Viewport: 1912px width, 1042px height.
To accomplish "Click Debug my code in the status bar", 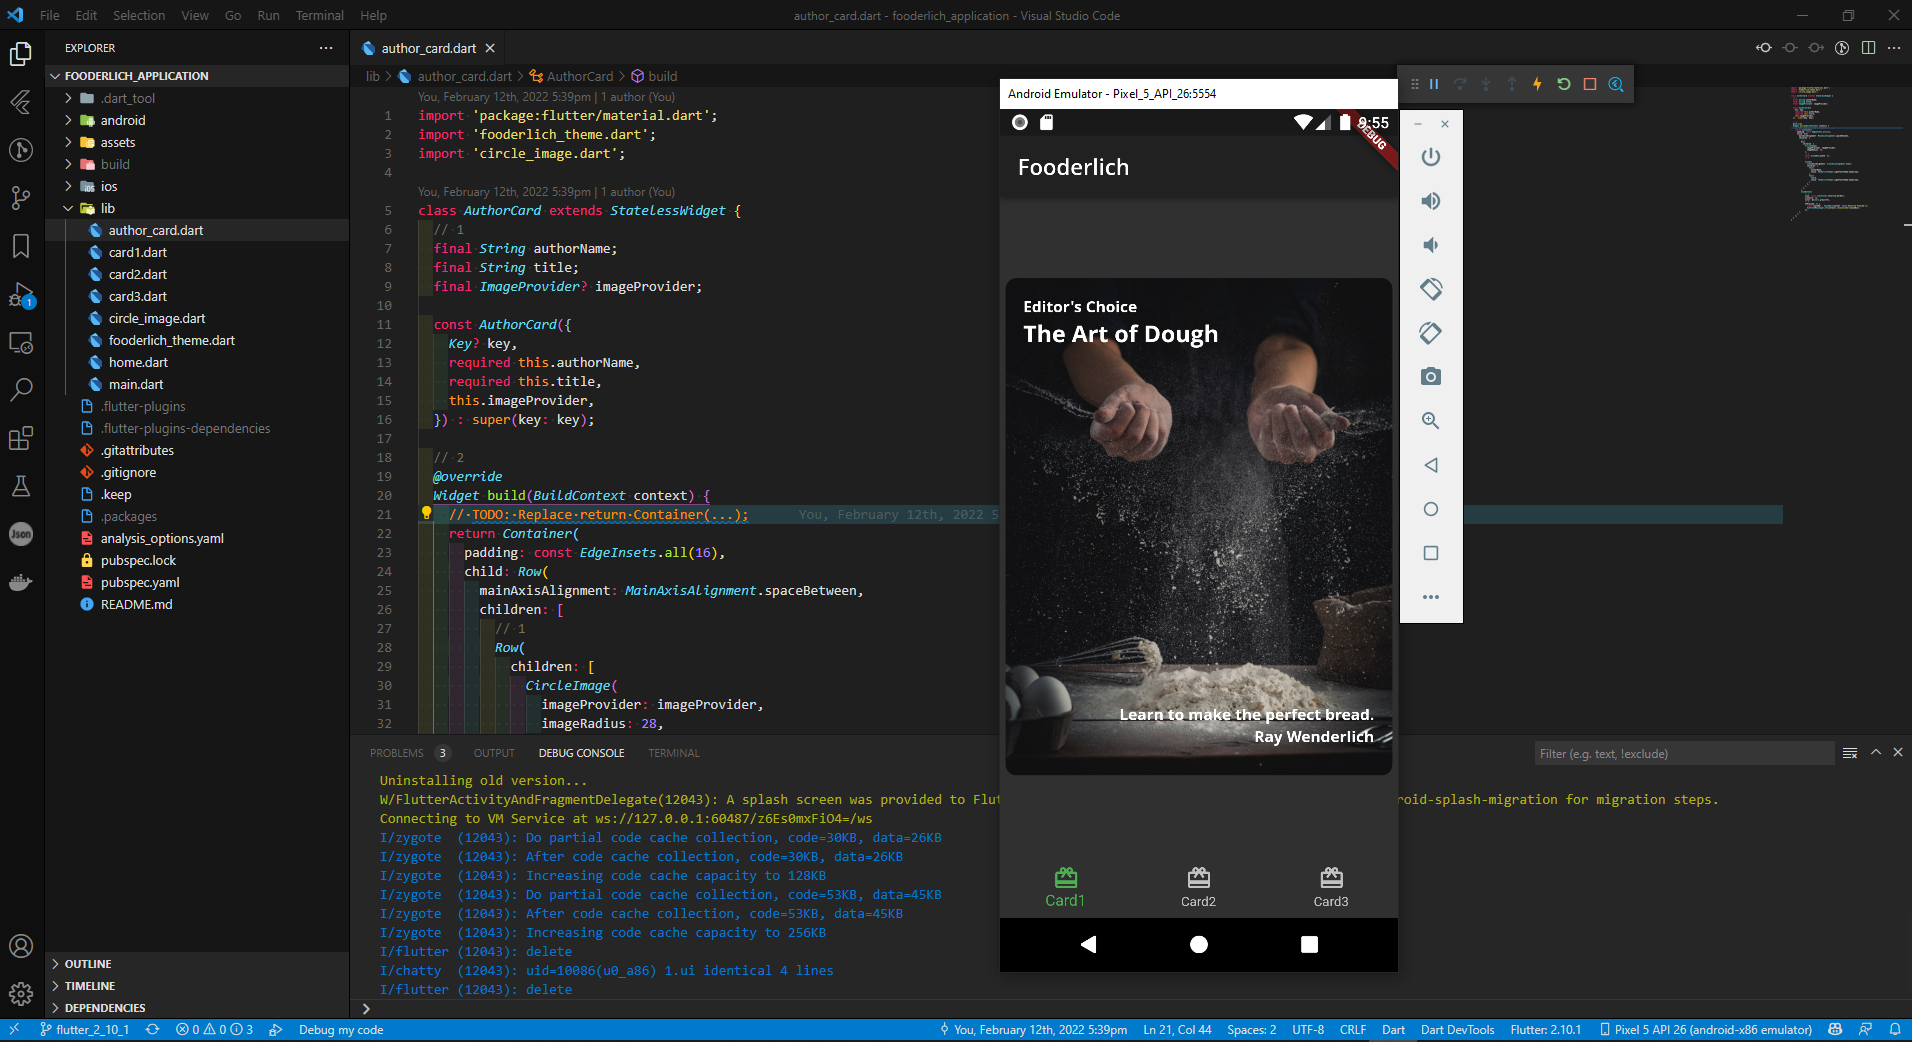I will (340, 1029).
